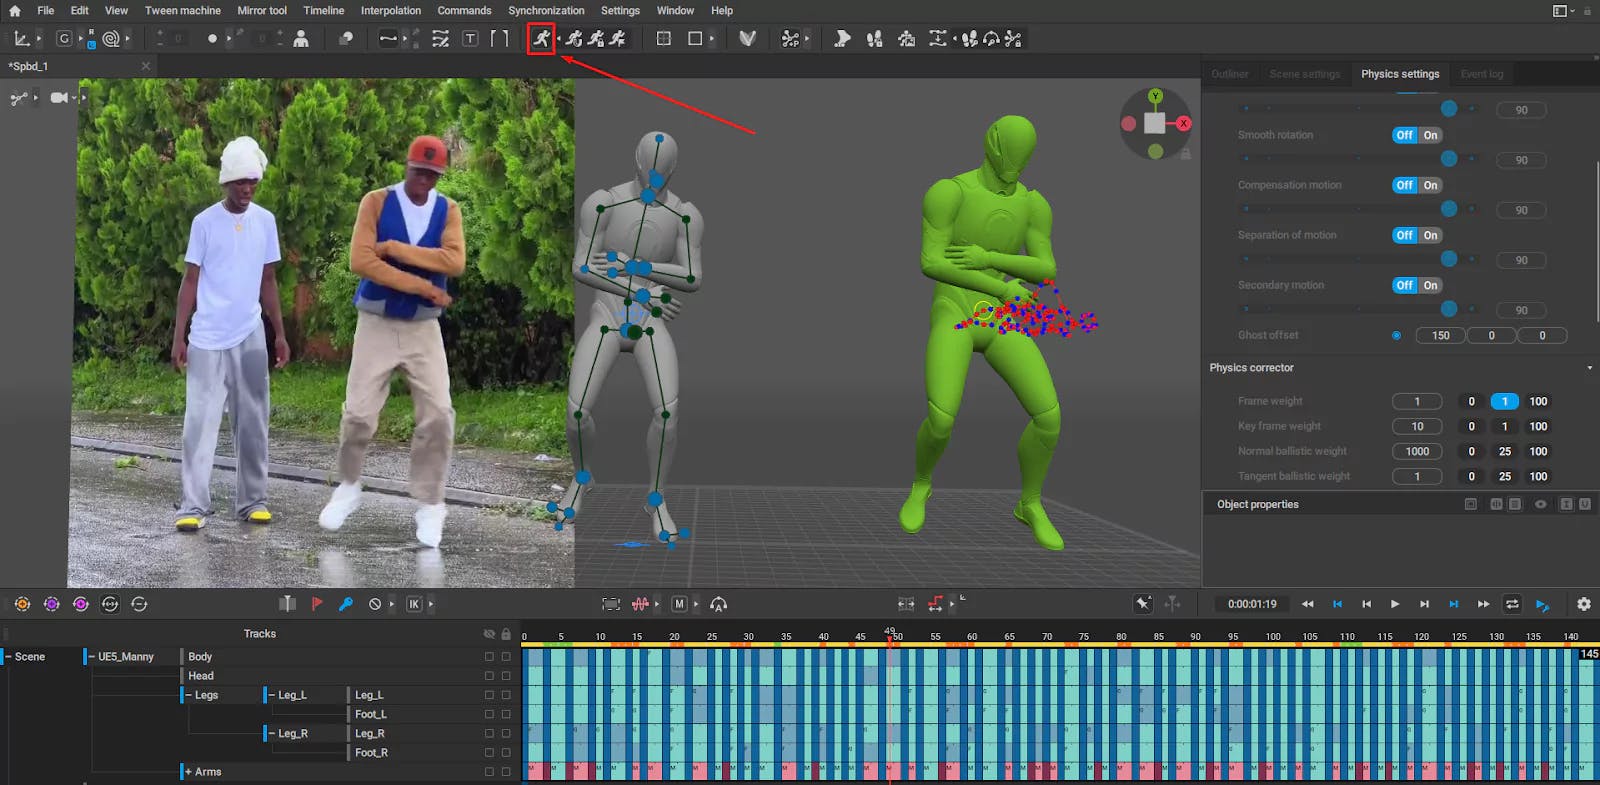Viewport: 1600px width, 785px height.
Task: Click the orange circular key icon
Action: pos(22,604)
